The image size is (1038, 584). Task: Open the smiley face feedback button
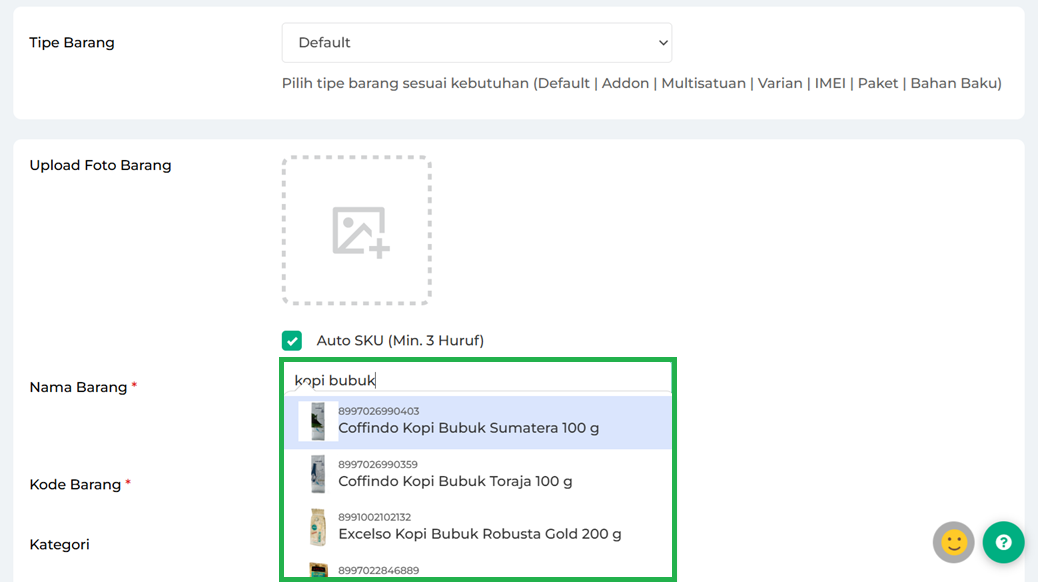(954, 542)
